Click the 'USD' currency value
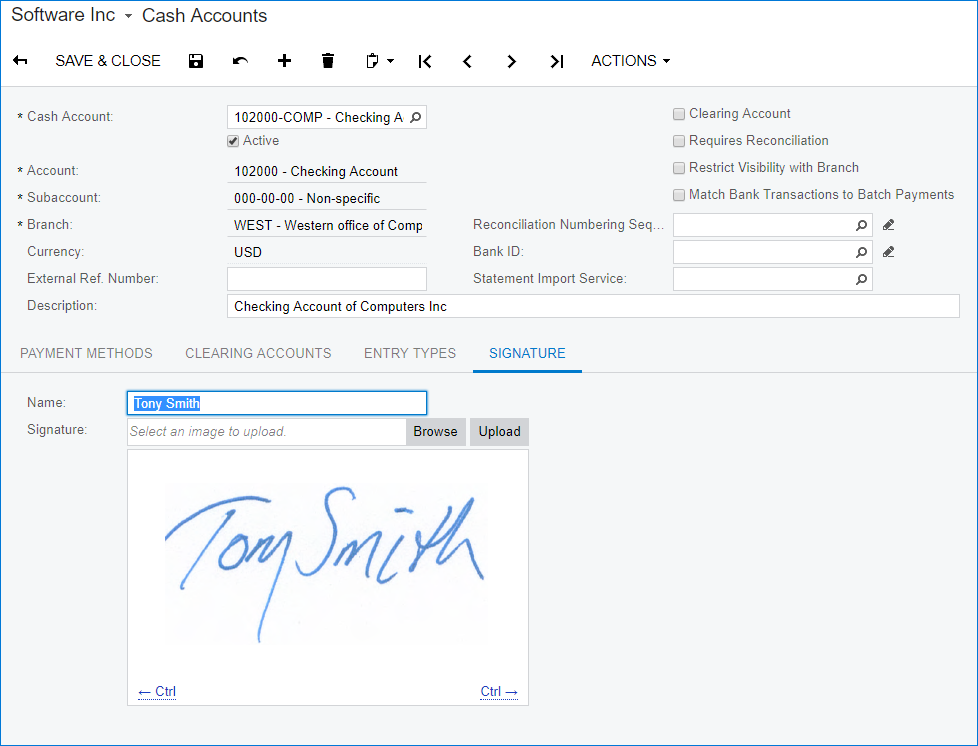Screen dimensions: 978x746 pyautogui.click(x=248, y=252)
